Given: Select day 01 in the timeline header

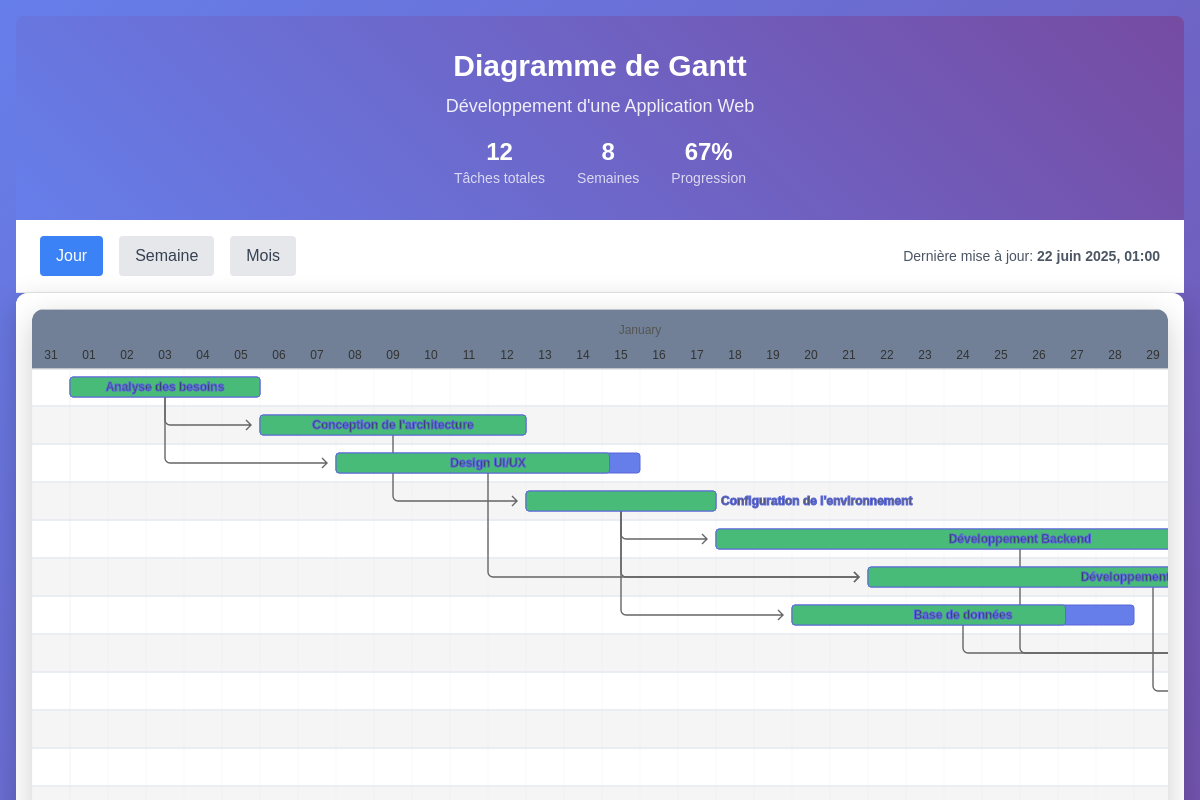Looking at the screenshot, I should [x=89, y=354].
